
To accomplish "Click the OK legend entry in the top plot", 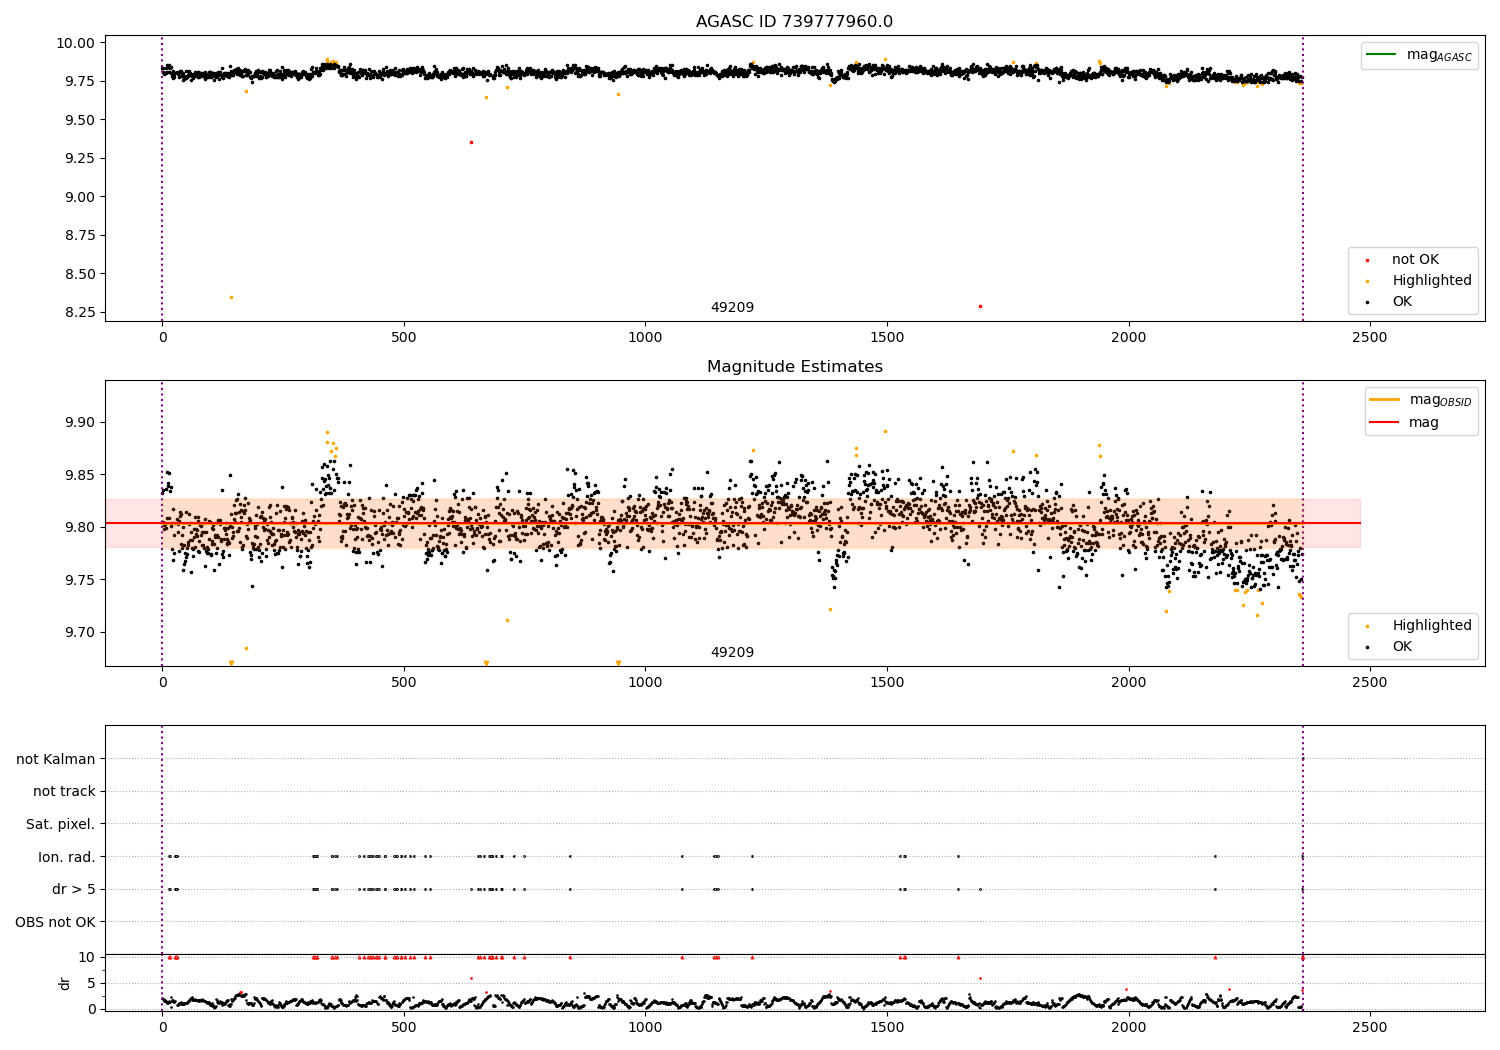I will pyautogui.click(x=1388, y=302).
